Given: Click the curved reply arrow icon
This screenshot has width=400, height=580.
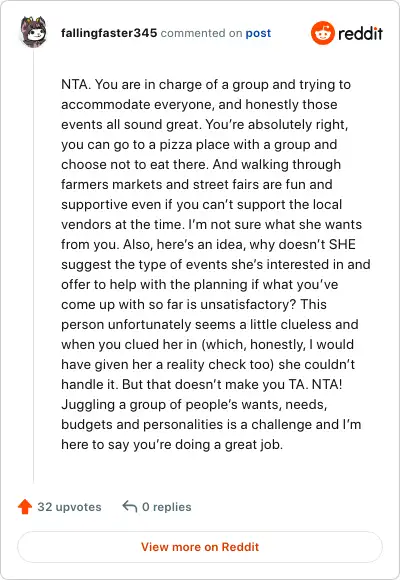Looking at the screenshot, I should coord(130,506).
